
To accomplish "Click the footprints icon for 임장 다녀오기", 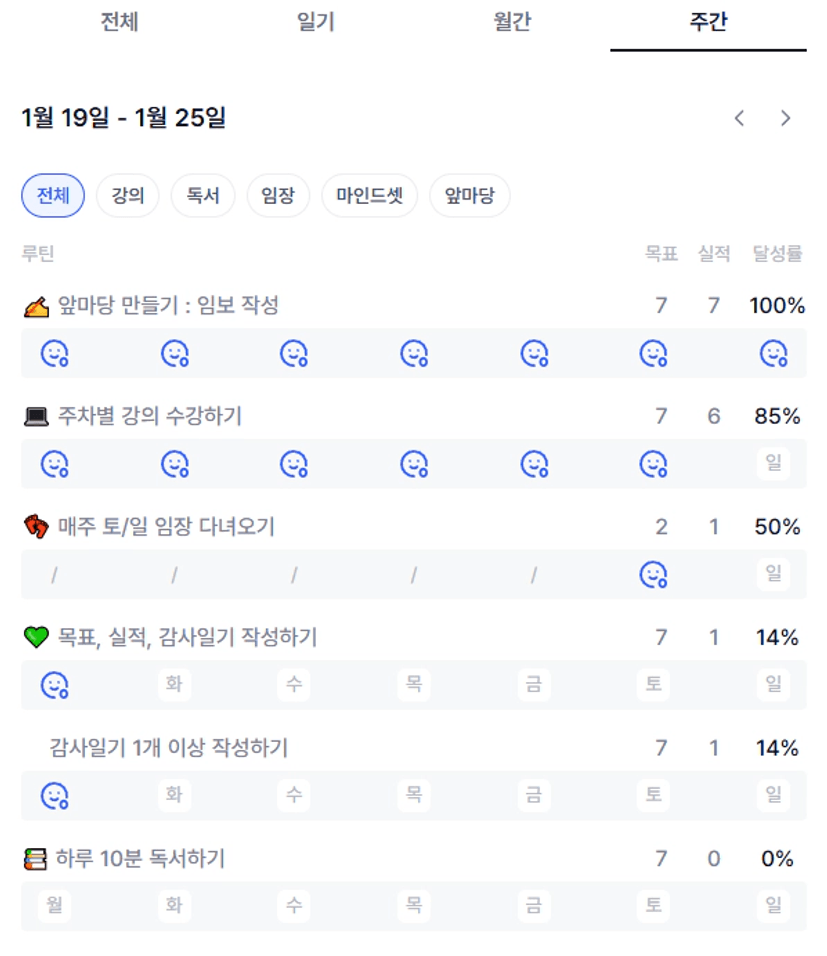I will tap(36, 527).
